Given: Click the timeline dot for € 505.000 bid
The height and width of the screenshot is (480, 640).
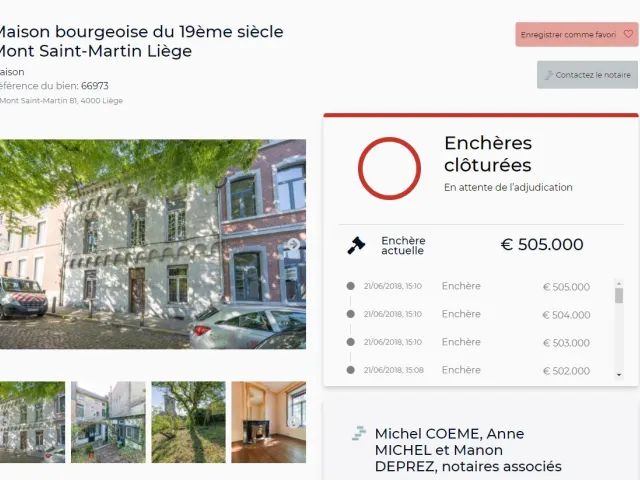Looking at the screenshot, I should click(x=350, y=286).
